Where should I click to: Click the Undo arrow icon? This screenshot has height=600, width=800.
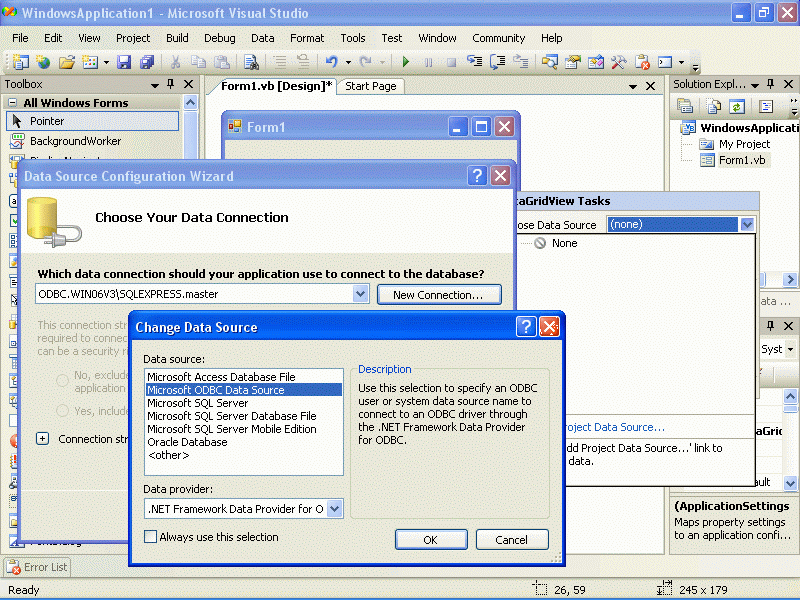pos(332,62)
